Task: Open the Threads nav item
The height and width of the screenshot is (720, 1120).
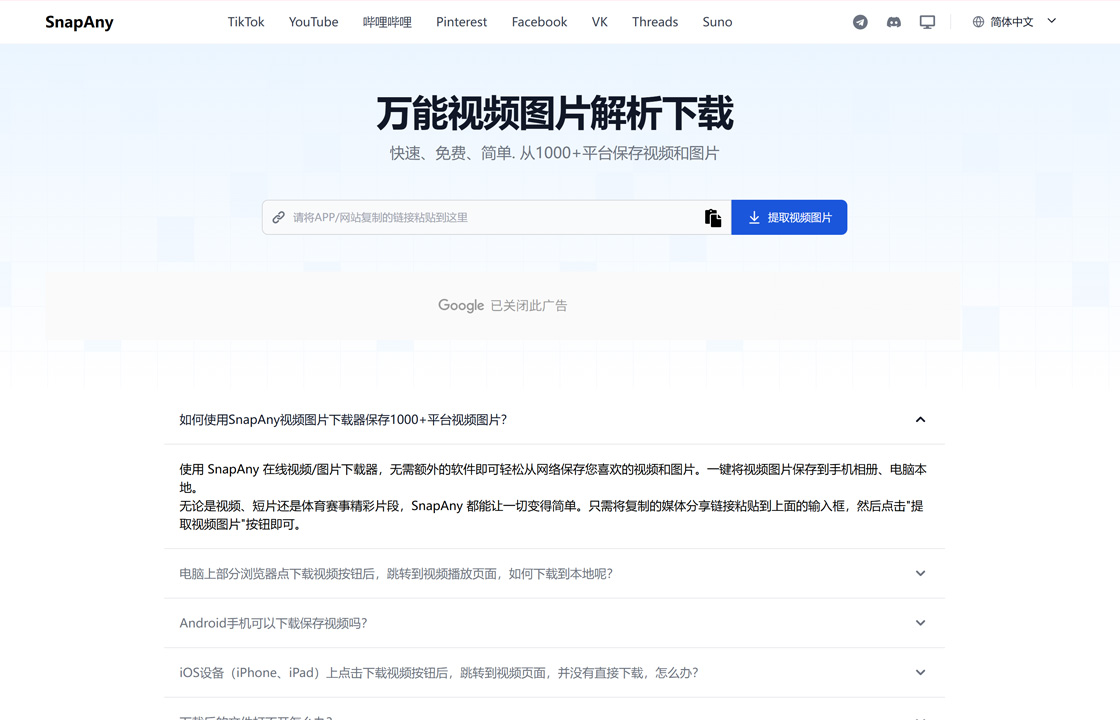Action: (655, 22)
